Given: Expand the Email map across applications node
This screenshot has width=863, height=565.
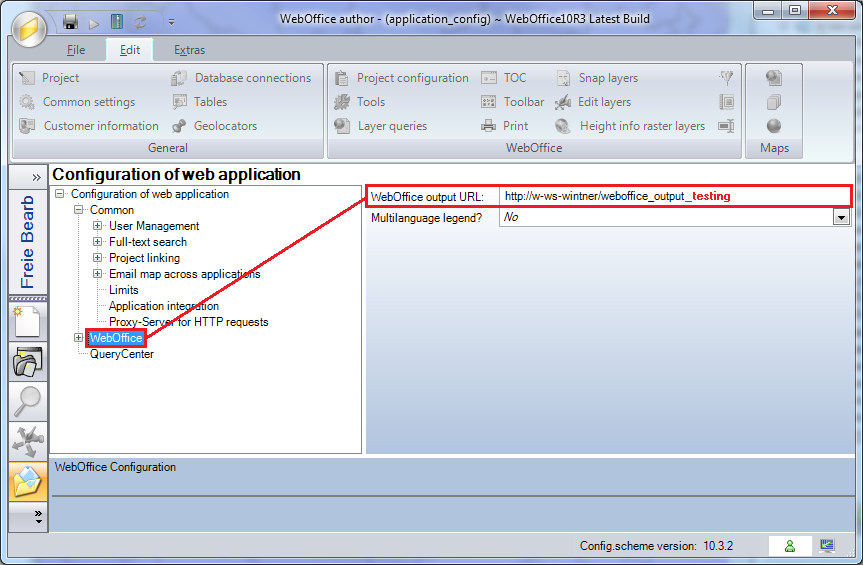Looking at the screenshot, I should [97, 273].
